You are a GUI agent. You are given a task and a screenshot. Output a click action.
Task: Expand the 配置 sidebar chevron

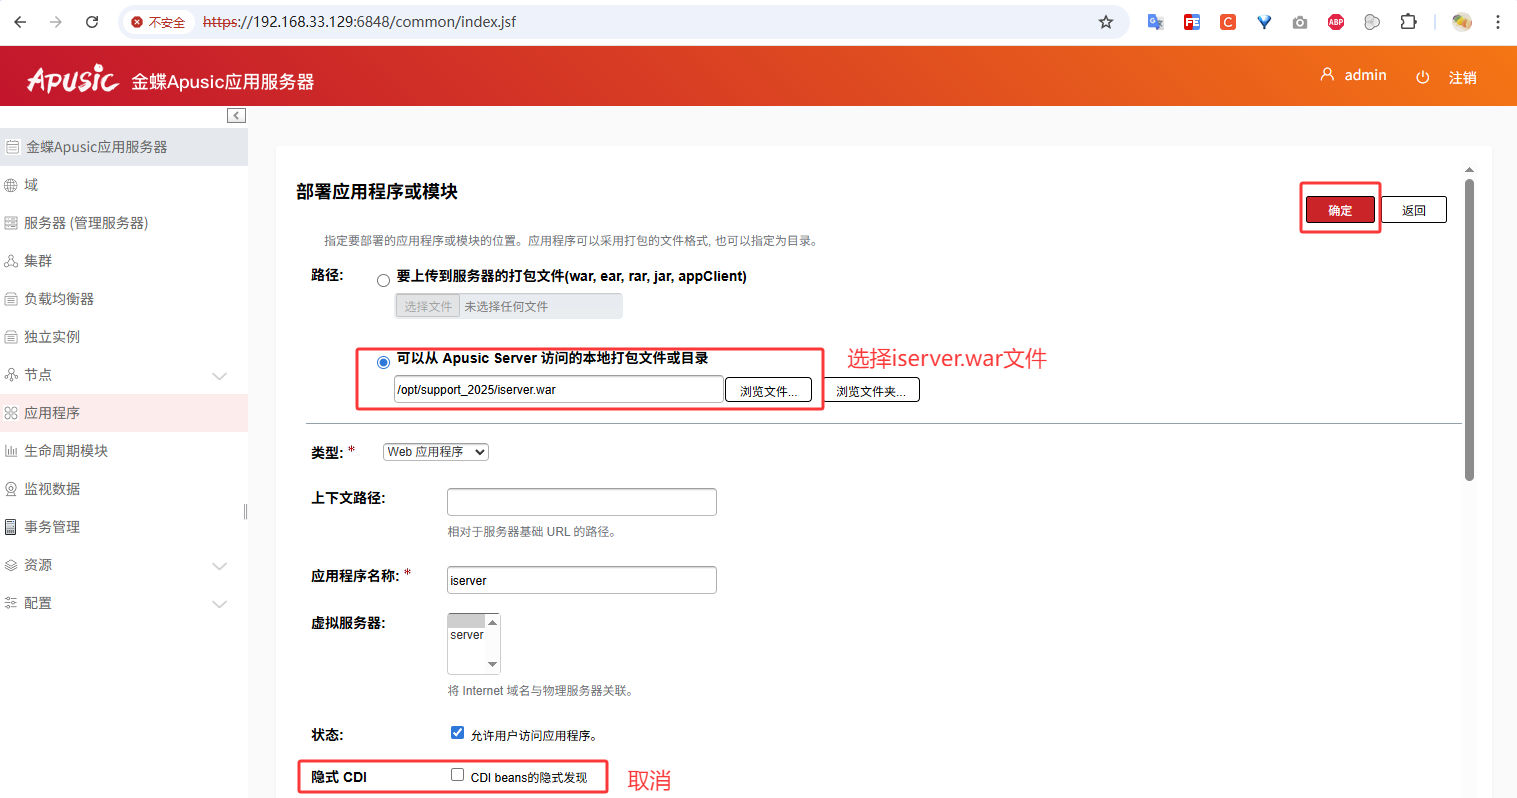220,604
